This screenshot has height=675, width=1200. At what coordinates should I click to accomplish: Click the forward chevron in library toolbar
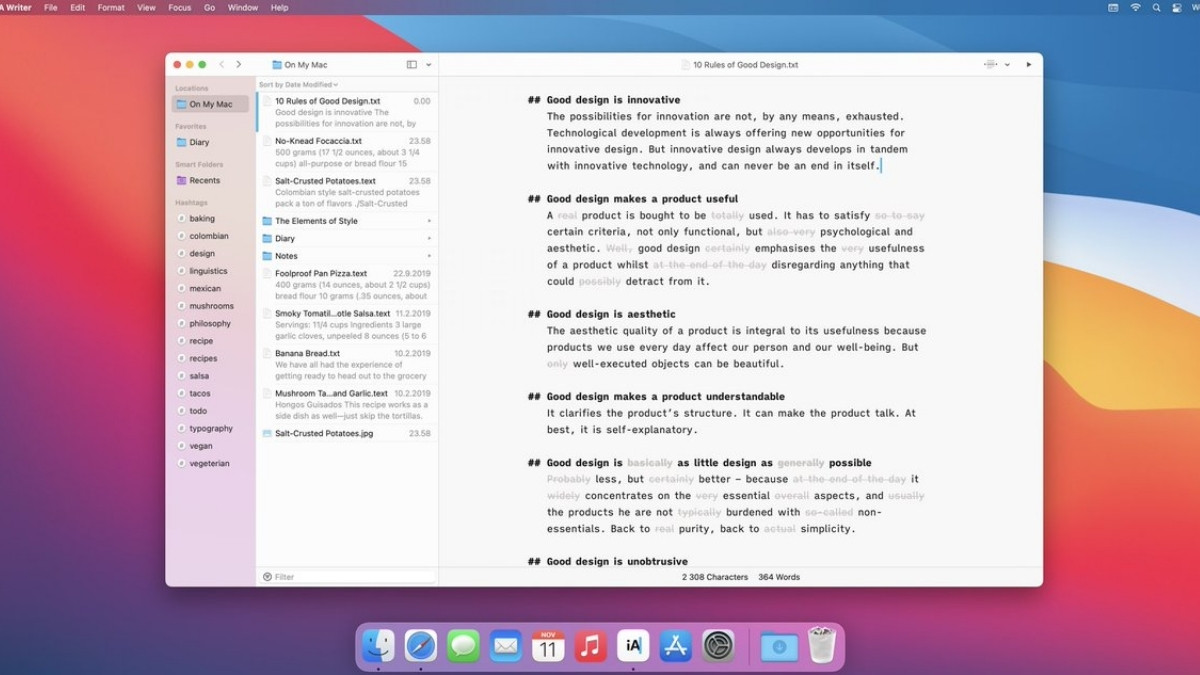coord(239,64)
